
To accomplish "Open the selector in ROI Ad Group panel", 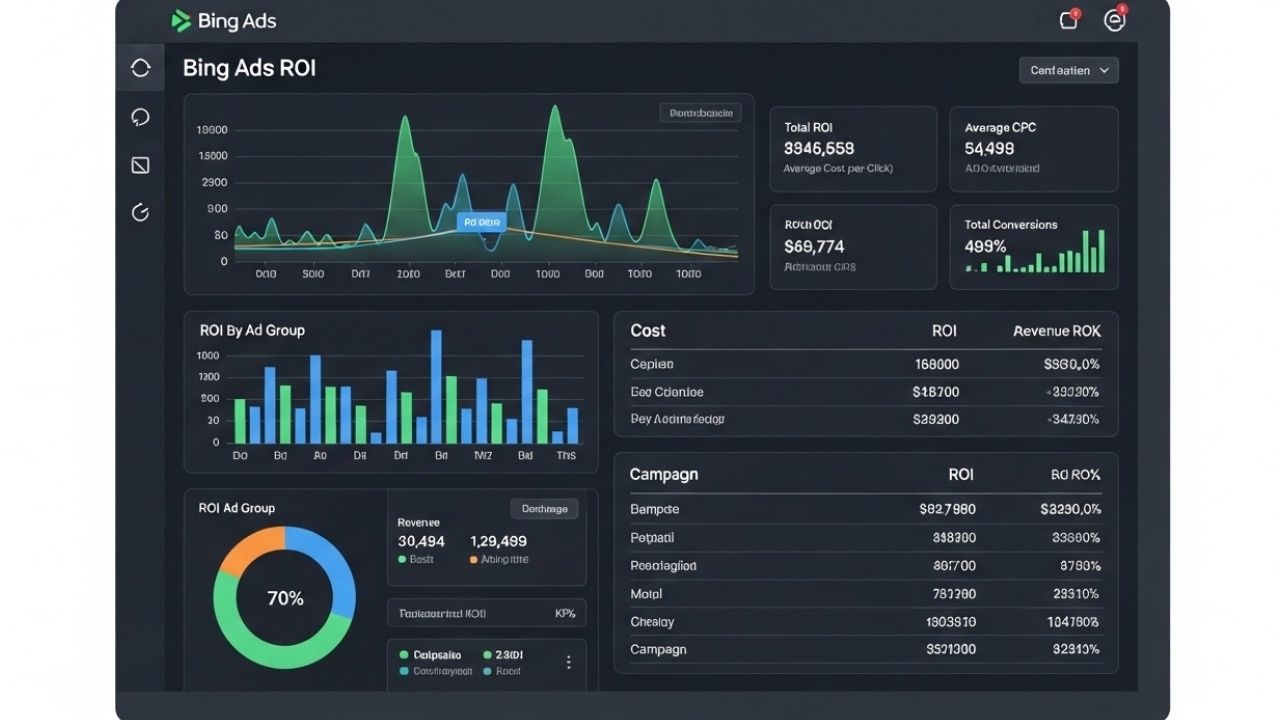I will pos(544,509).
